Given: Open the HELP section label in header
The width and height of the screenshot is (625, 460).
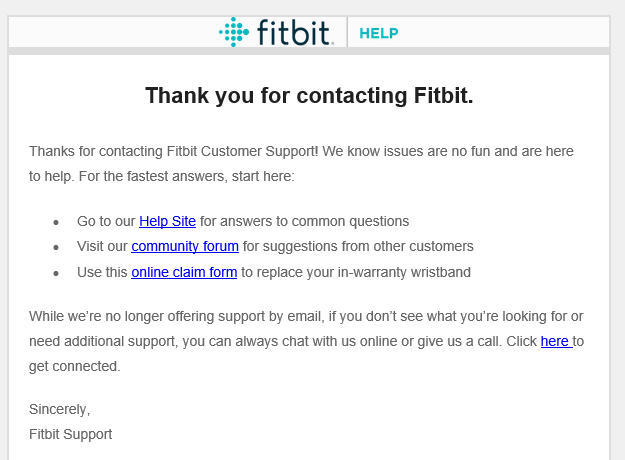Looking at the screenshot, I should tap(378, 33).
